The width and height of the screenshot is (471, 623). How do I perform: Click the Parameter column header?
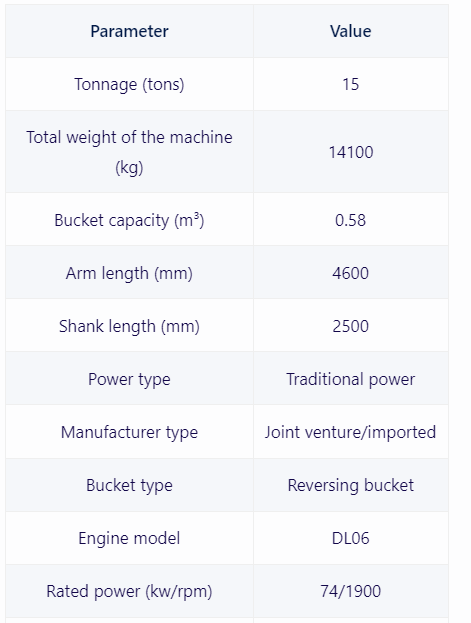pos(129,31)
